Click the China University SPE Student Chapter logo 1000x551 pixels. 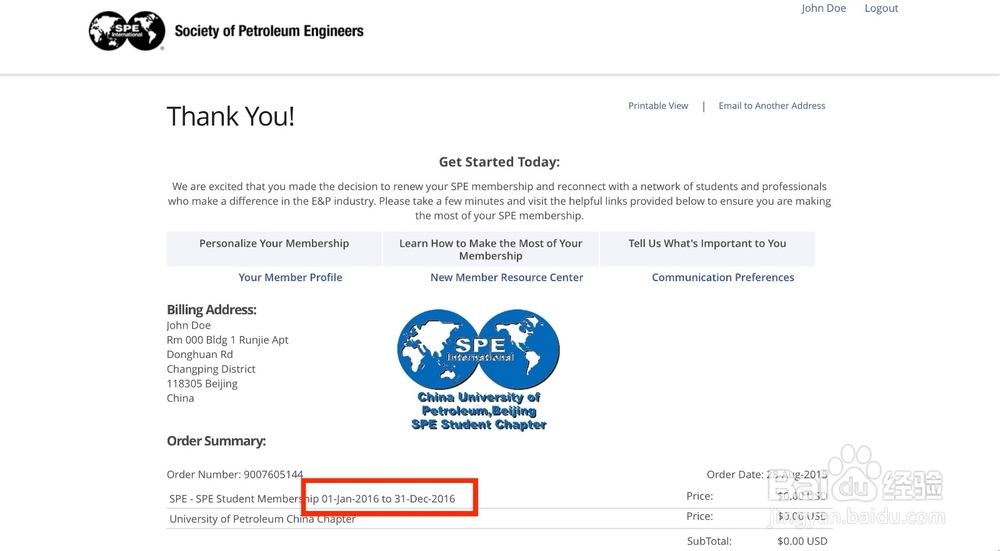pyautogui.click(x=478, y=370)
